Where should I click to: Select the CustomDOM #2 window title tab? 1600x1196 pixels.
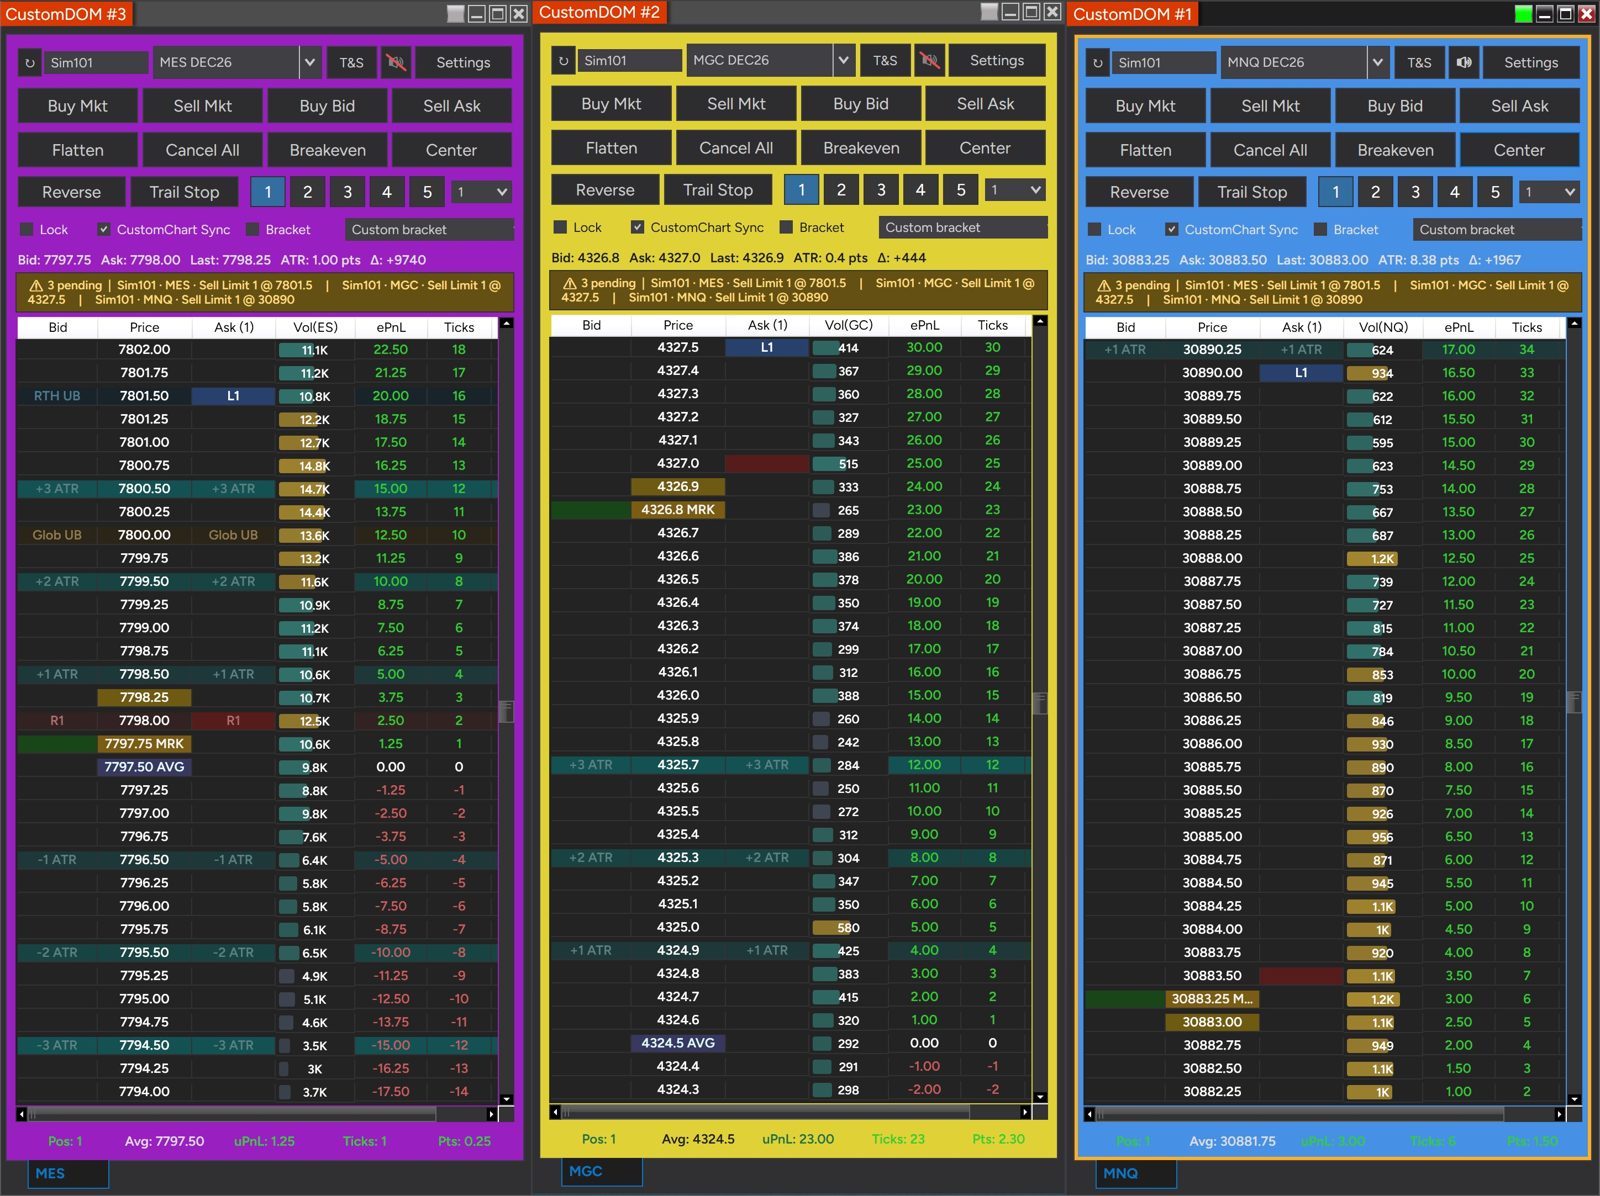[600, 13]
